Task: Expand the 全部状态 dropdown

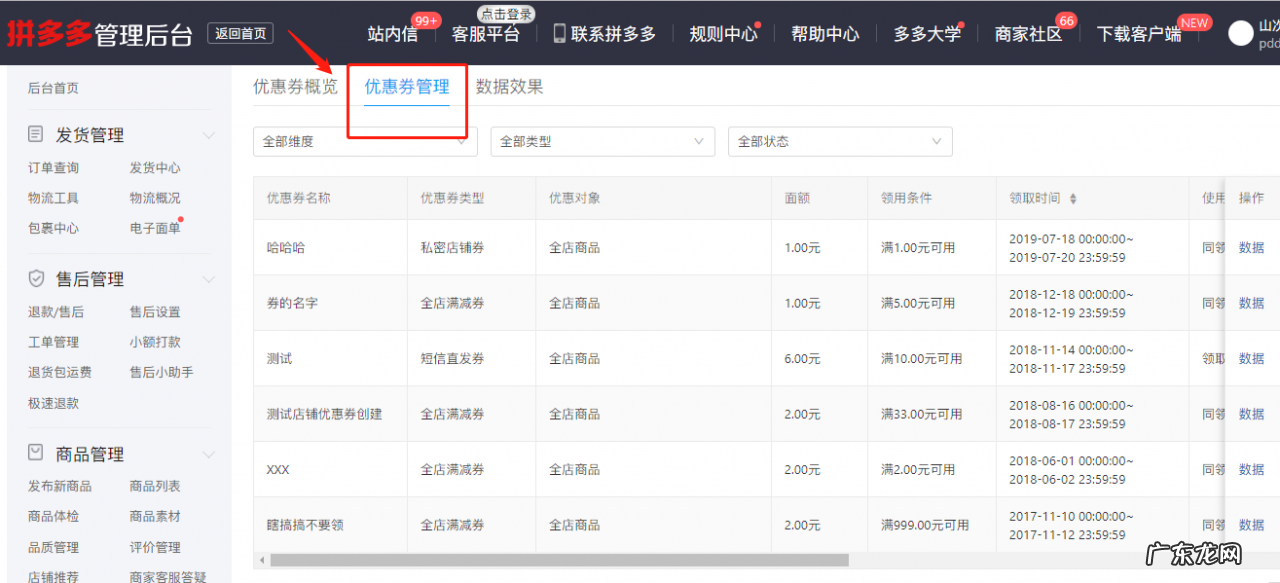Action: (x=840, y=142)
